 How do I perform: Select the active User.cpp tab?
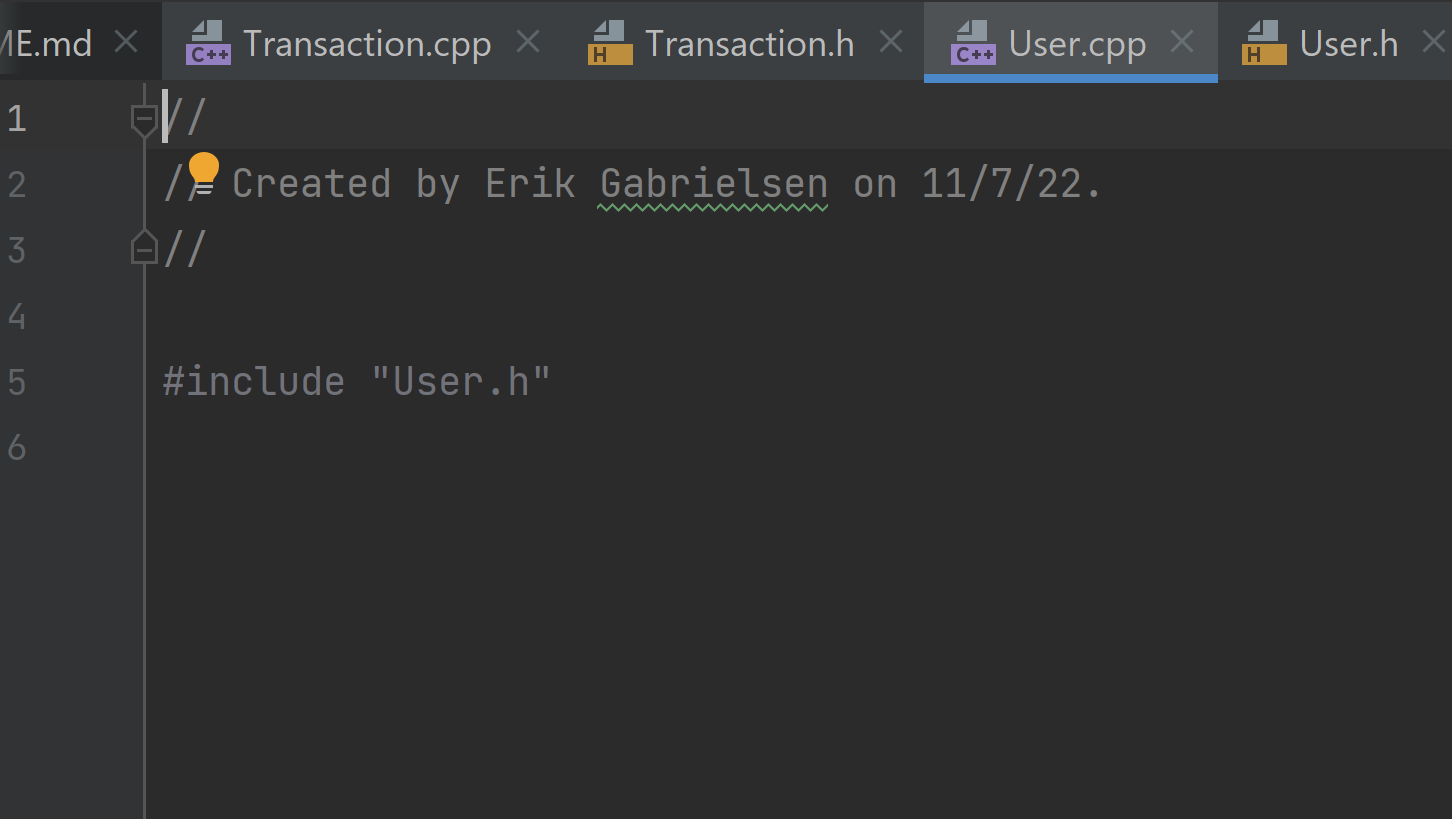pos(1077,43)
